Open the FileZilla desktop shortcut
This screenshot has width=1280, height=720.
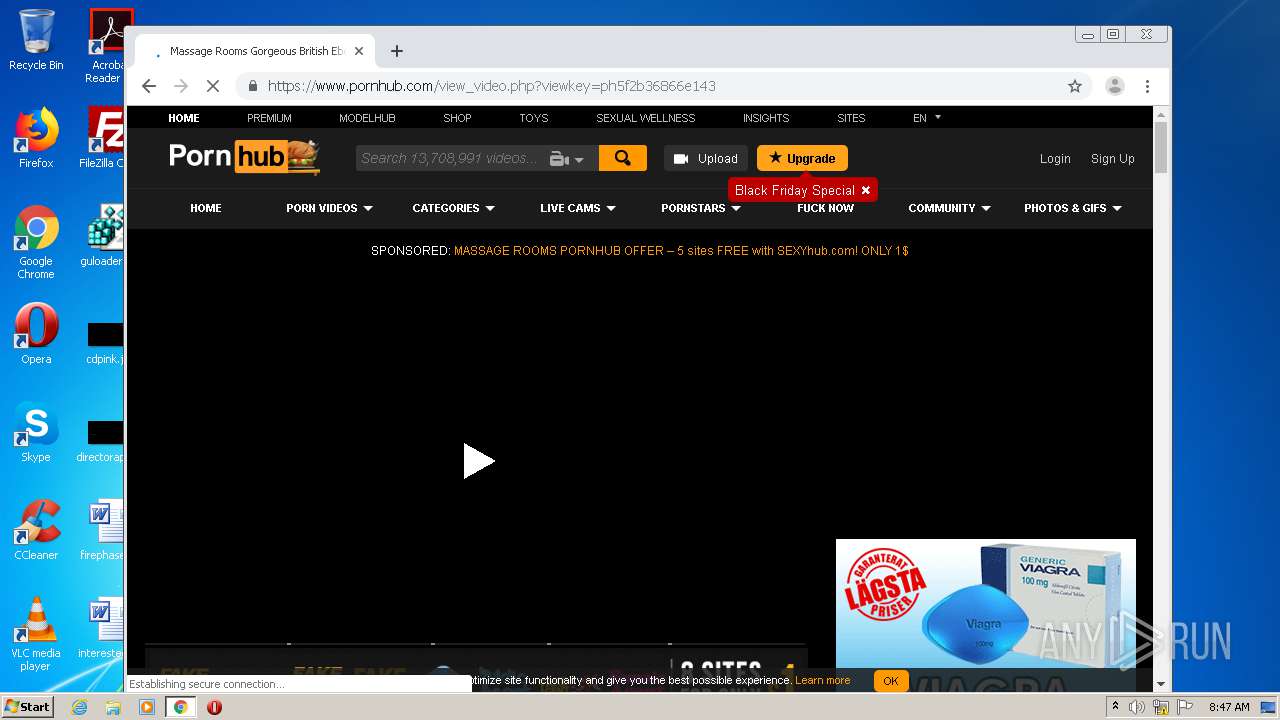pos(103,138)
